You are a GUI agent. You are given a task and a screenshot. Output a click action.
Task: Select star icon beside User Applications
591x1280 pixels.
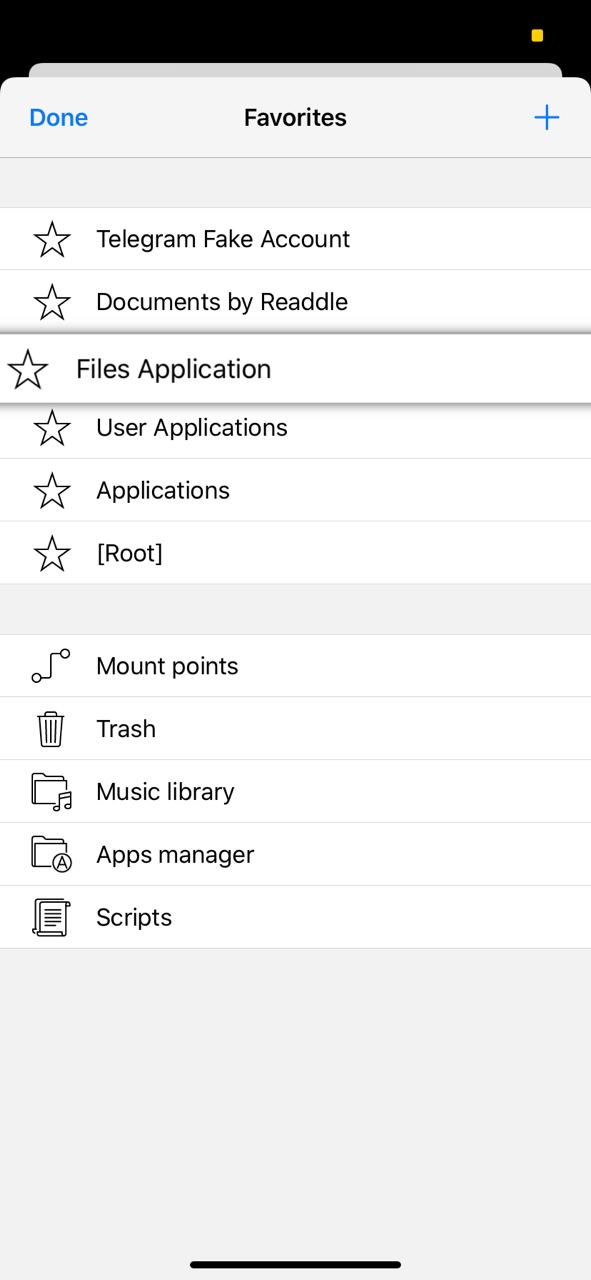click(52, 428)
